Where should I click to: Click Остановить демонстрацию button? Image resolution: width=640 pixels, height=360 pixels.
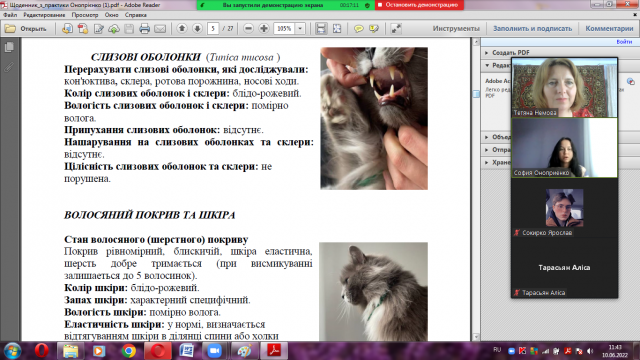point(419,5)
